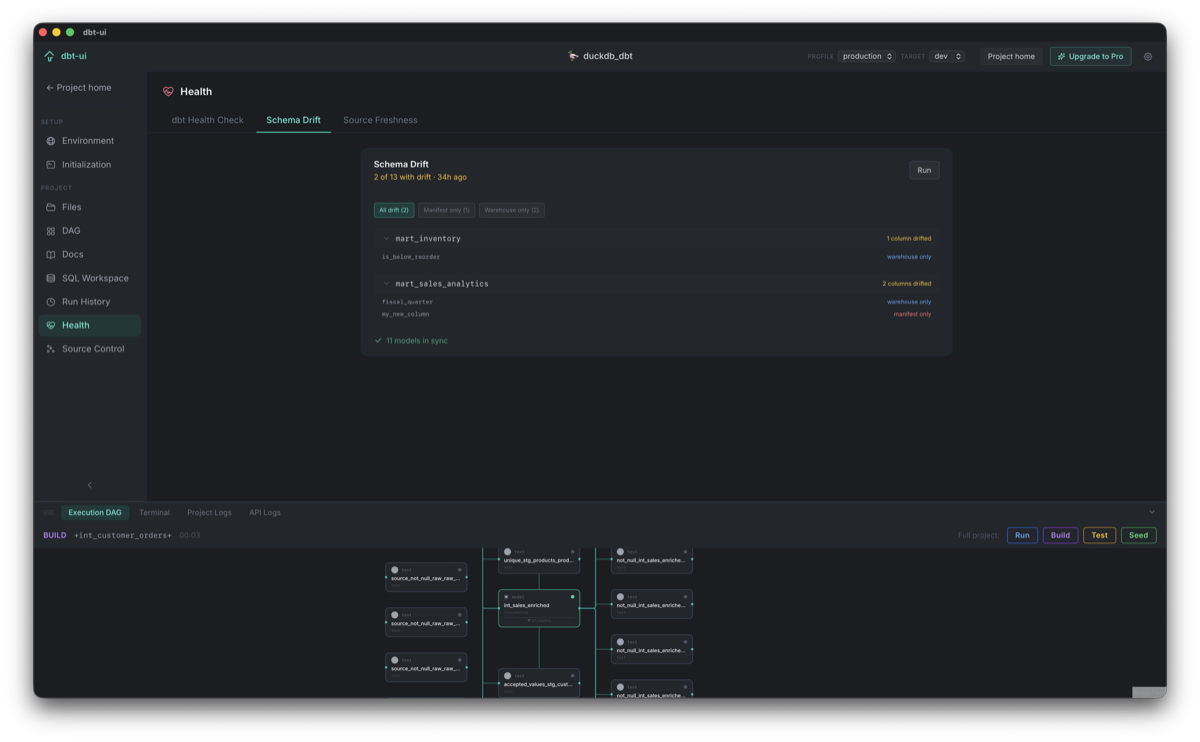Switch to the Schema Drift tab
Image resolution: width=1200 pixels, height=742 pixels.
pyautogui.click(x=293, y=120)
